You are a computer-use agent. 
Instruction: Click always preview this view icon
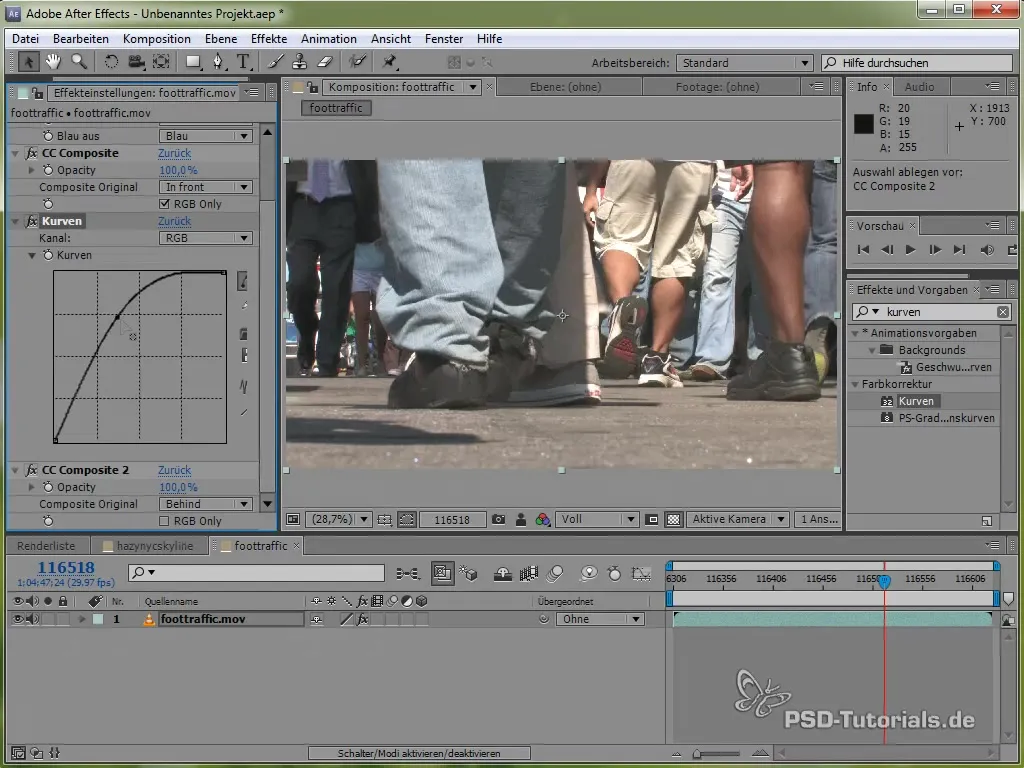293,520
